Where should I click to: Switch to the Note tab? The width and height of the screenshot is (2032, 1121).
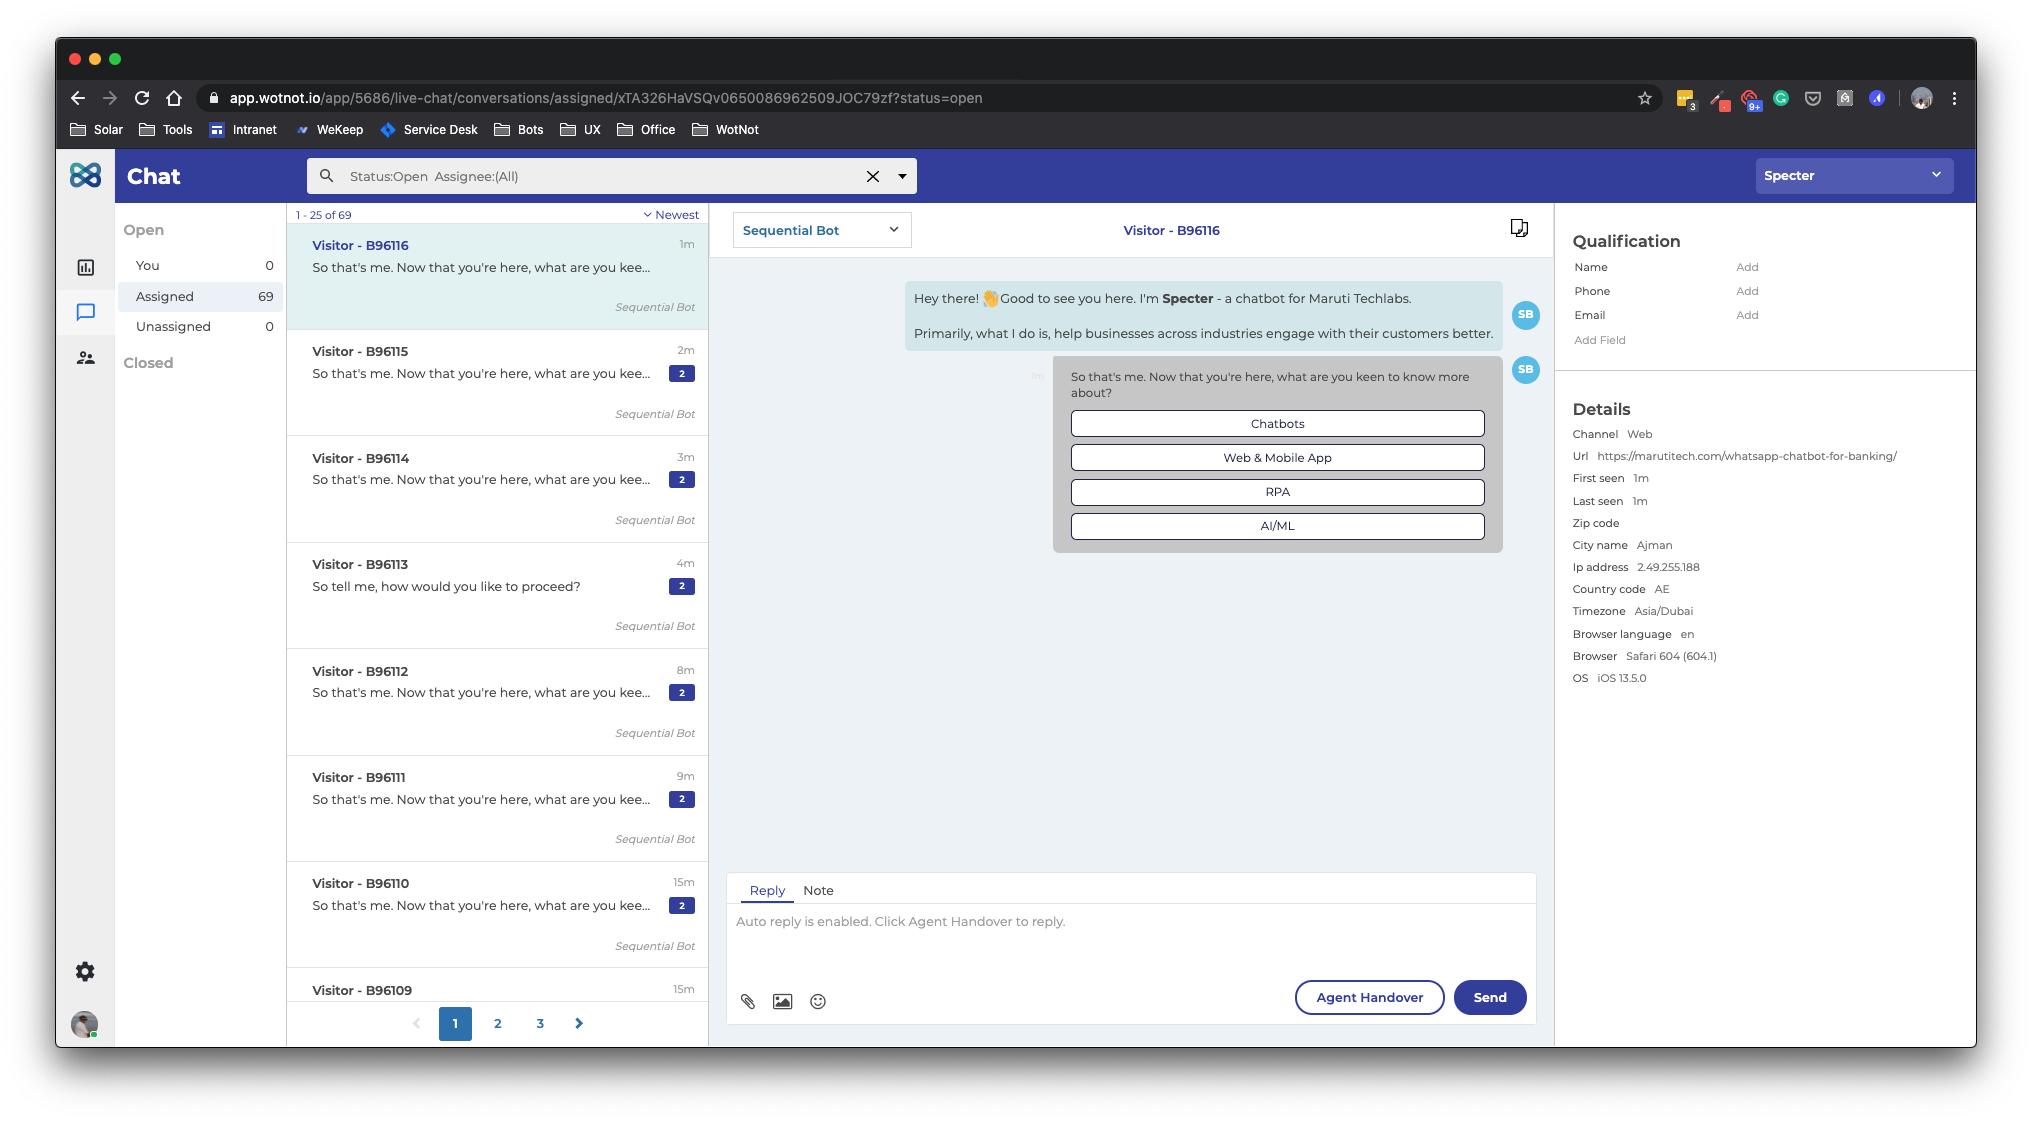818,890
